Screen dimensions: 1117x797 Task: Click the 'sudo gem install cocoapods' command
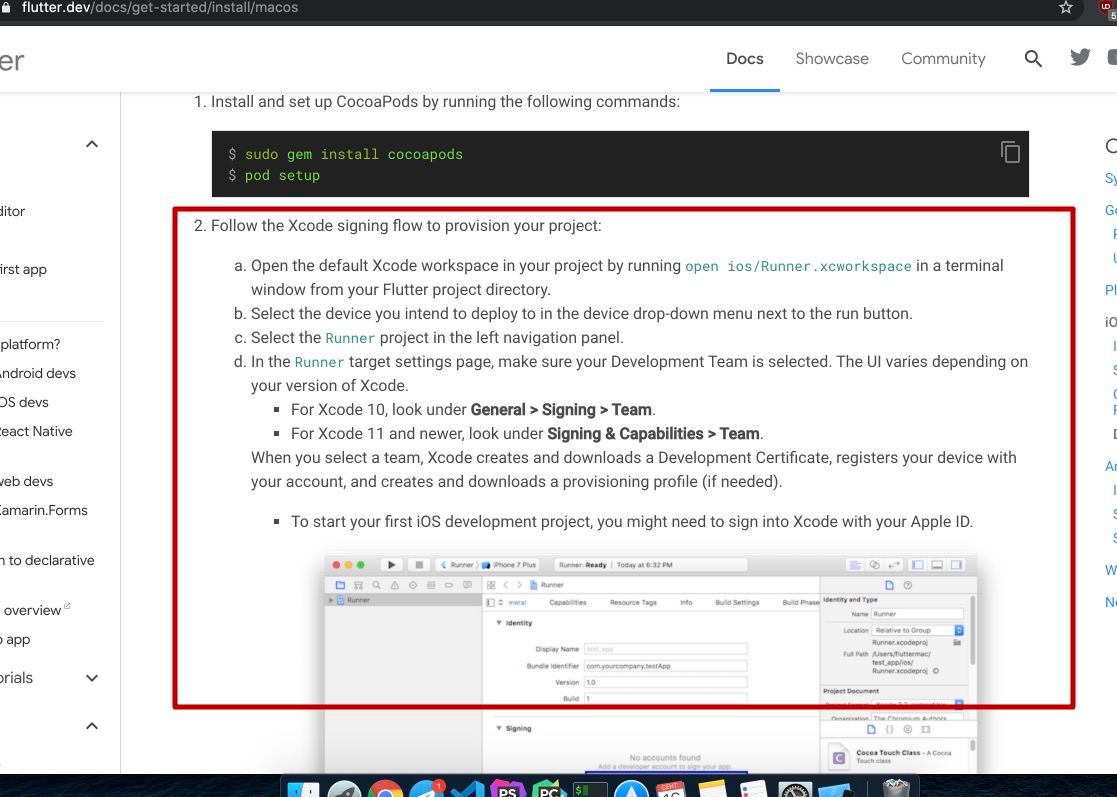pos(353,154)
